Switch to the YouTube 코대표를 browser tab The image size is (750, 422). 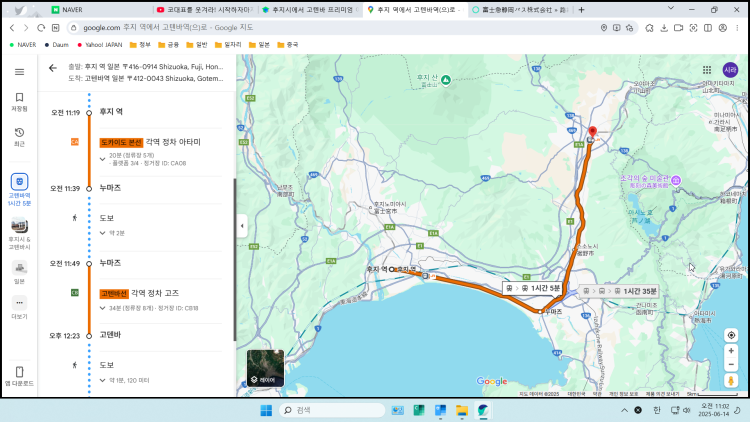coord(206,10)
